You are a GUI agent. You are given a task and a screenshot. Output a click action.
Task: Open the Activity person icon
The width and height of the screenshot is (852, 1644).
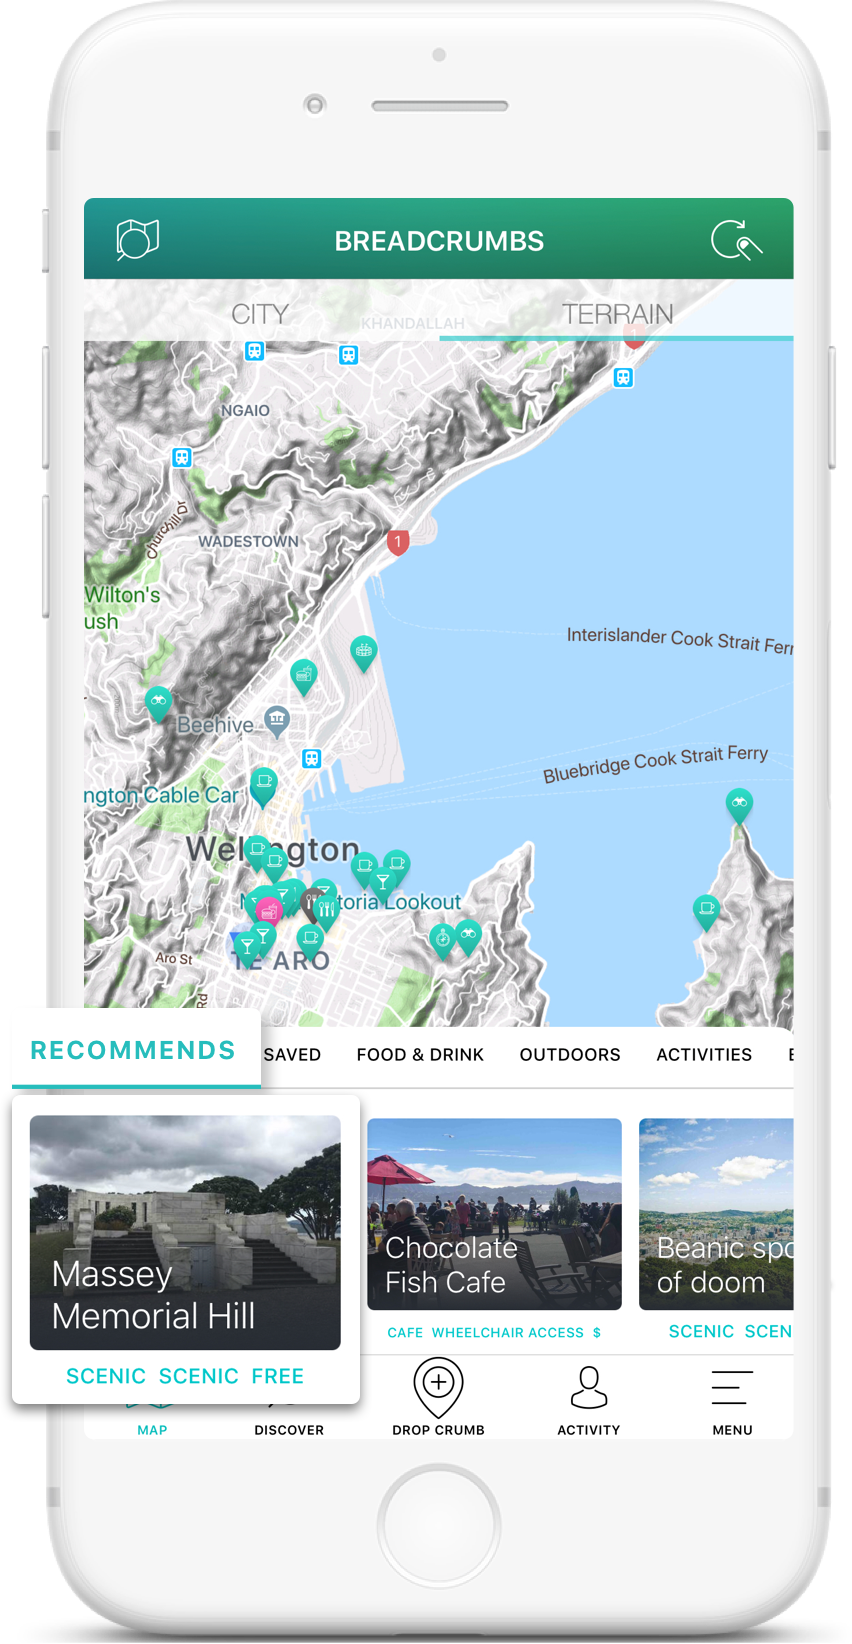point(589,1387)
